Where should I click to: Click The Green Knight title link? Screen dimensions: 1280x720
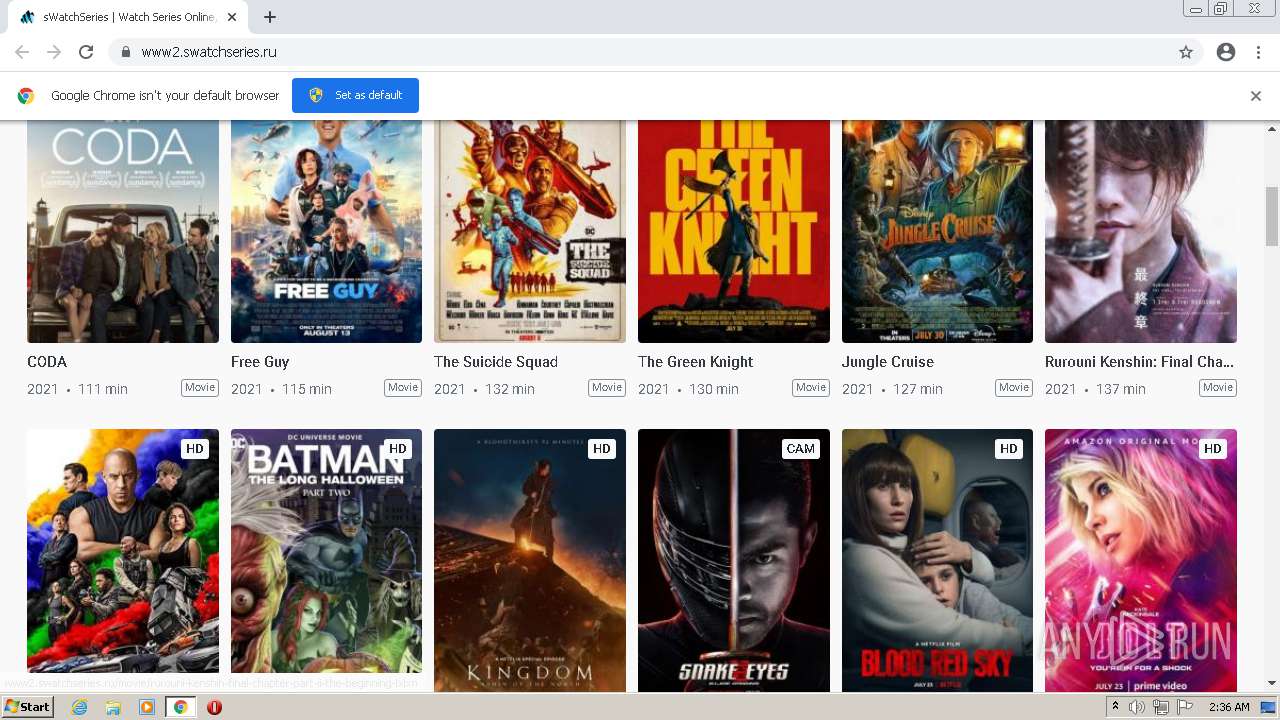point(695,362)
